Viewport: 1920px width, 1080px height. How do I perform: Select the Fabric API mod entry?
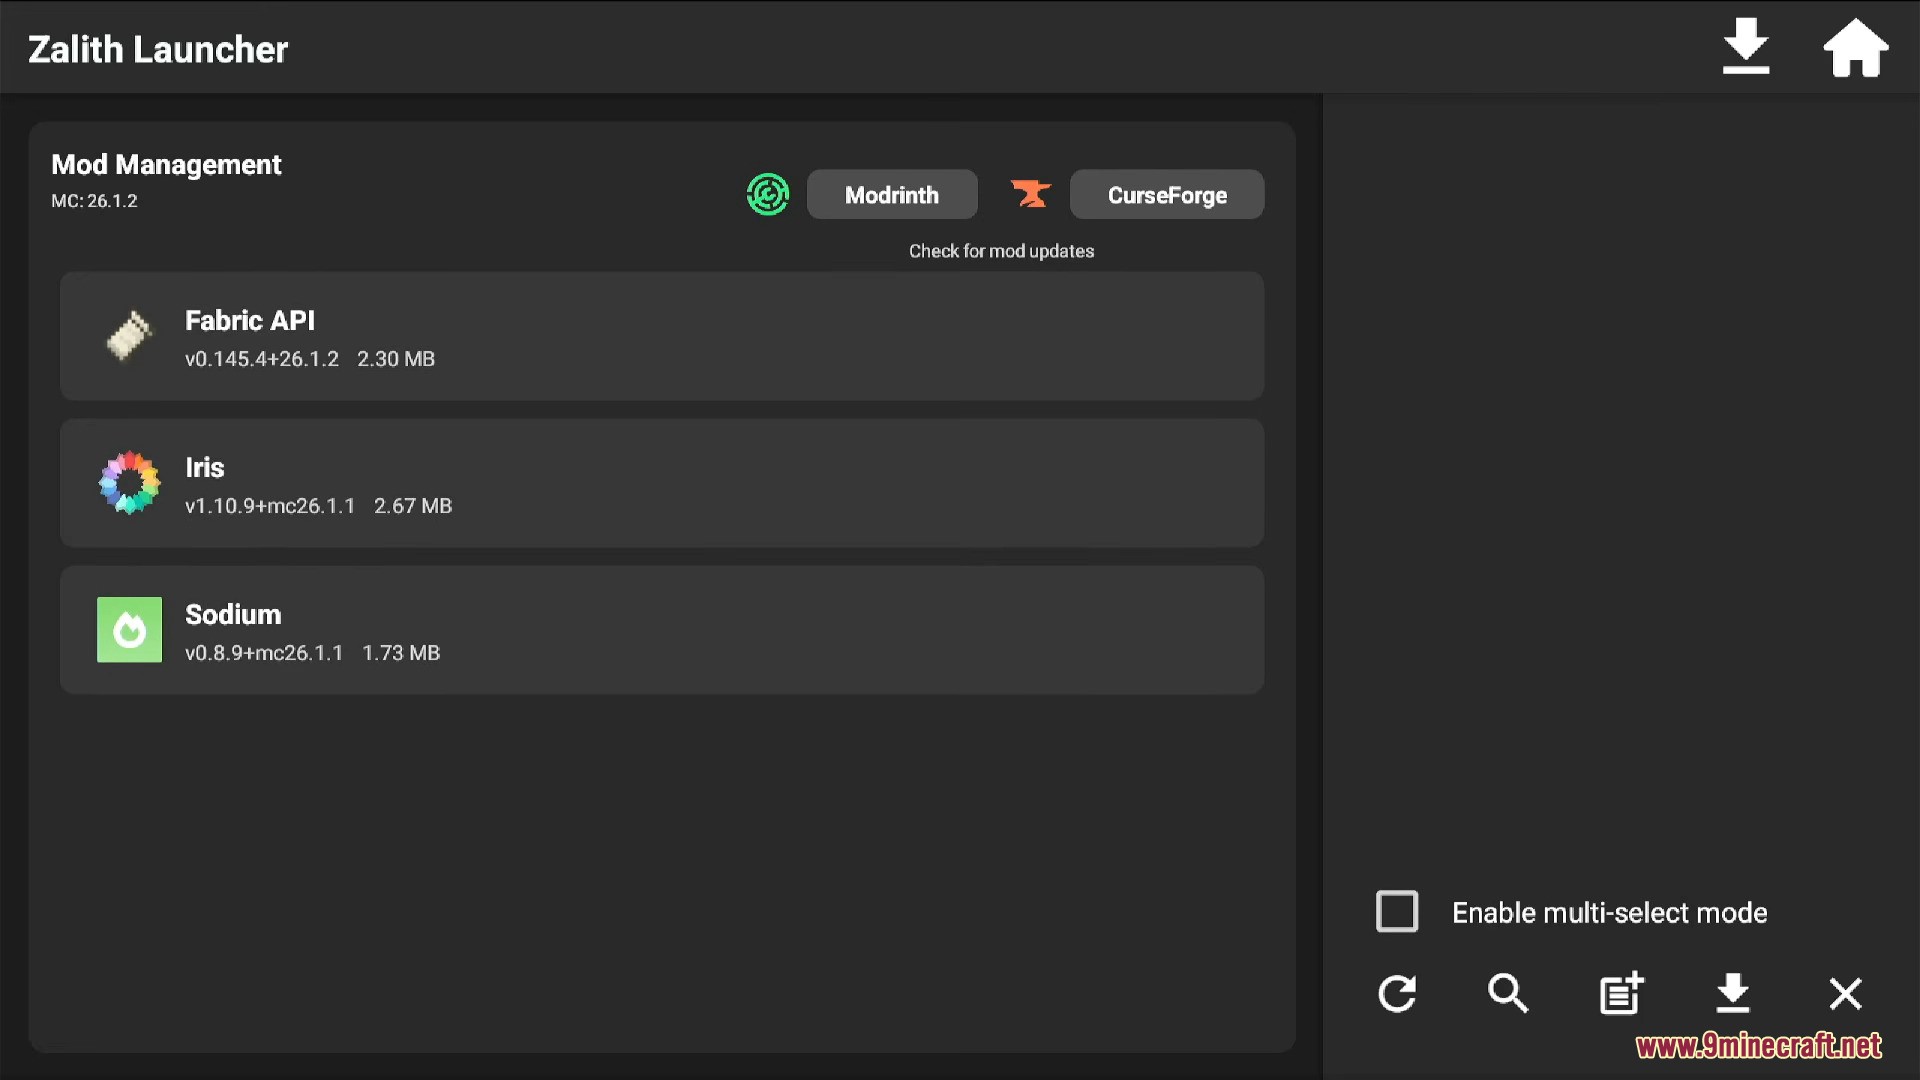662,336
